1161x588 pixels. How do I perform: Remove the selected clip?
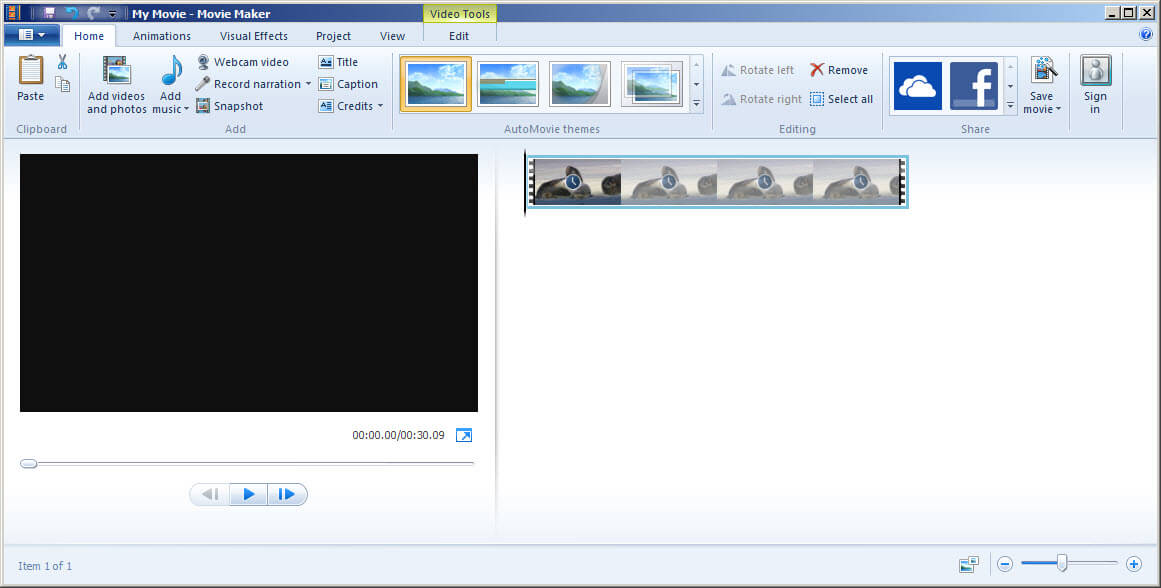[838, 70]
